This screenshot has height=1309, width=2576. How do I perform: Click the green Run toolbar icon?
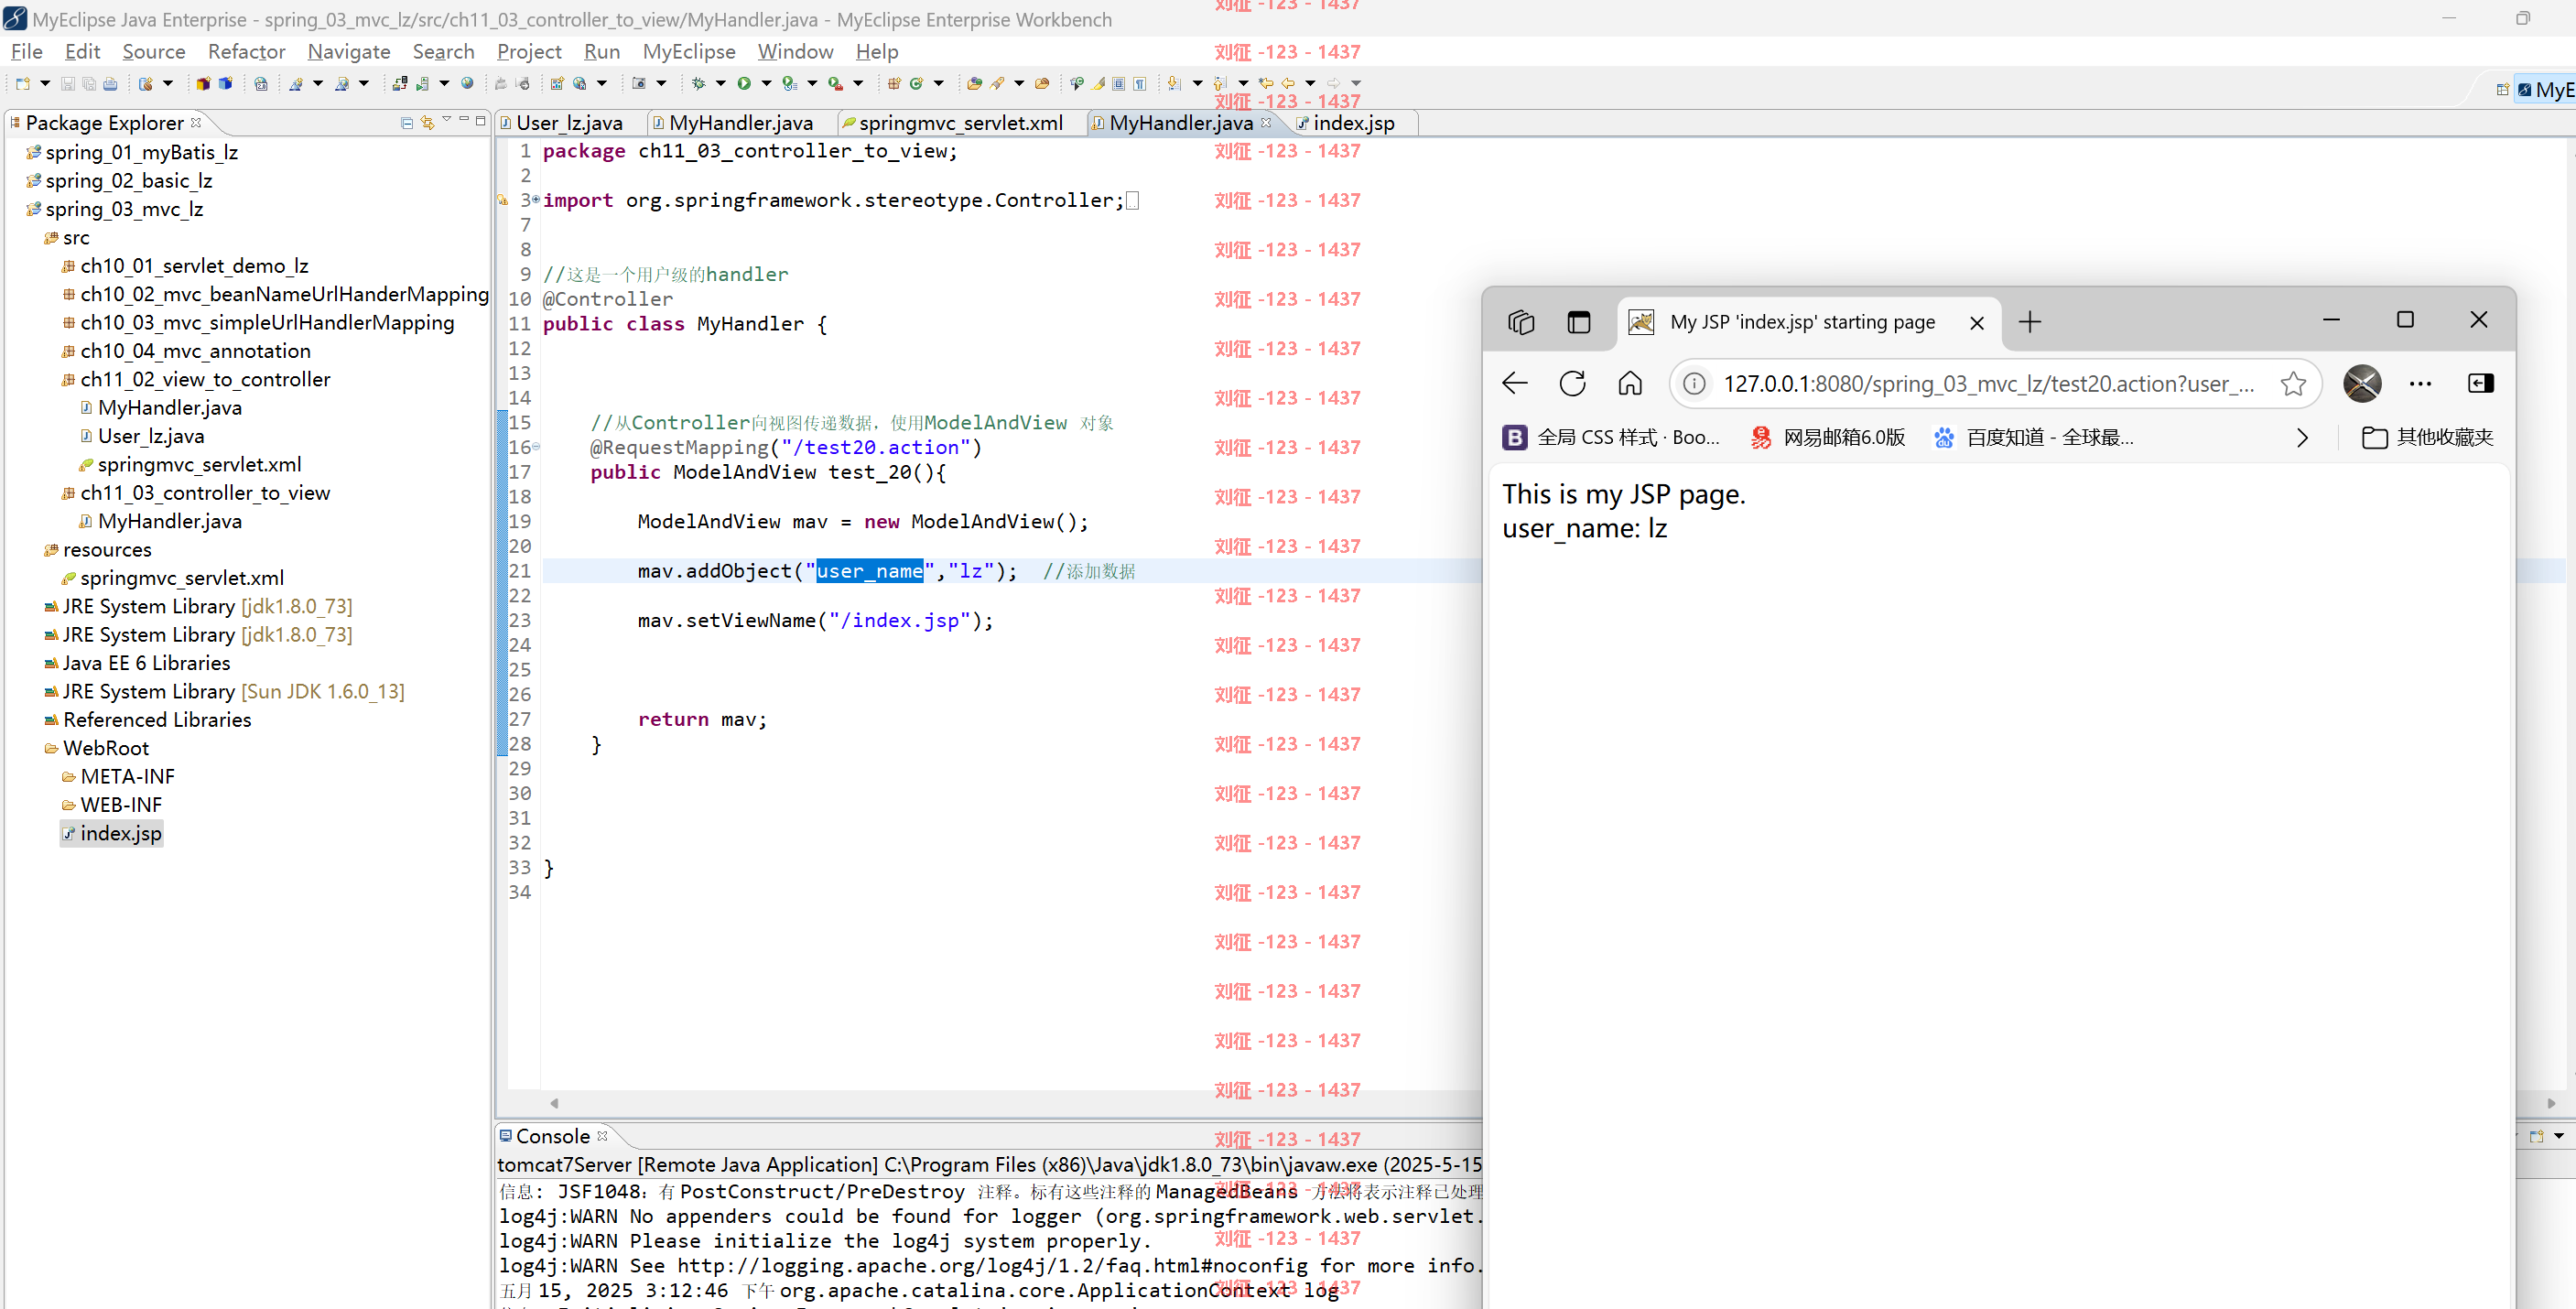point(744,84)
